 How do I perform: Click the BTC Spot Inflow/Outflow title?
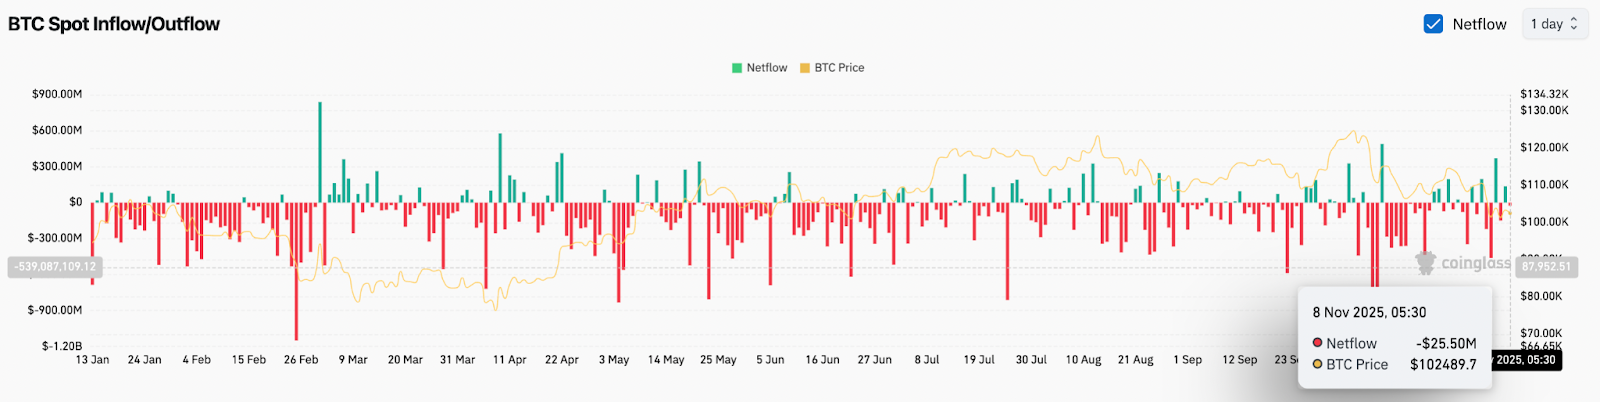(114, 24)
